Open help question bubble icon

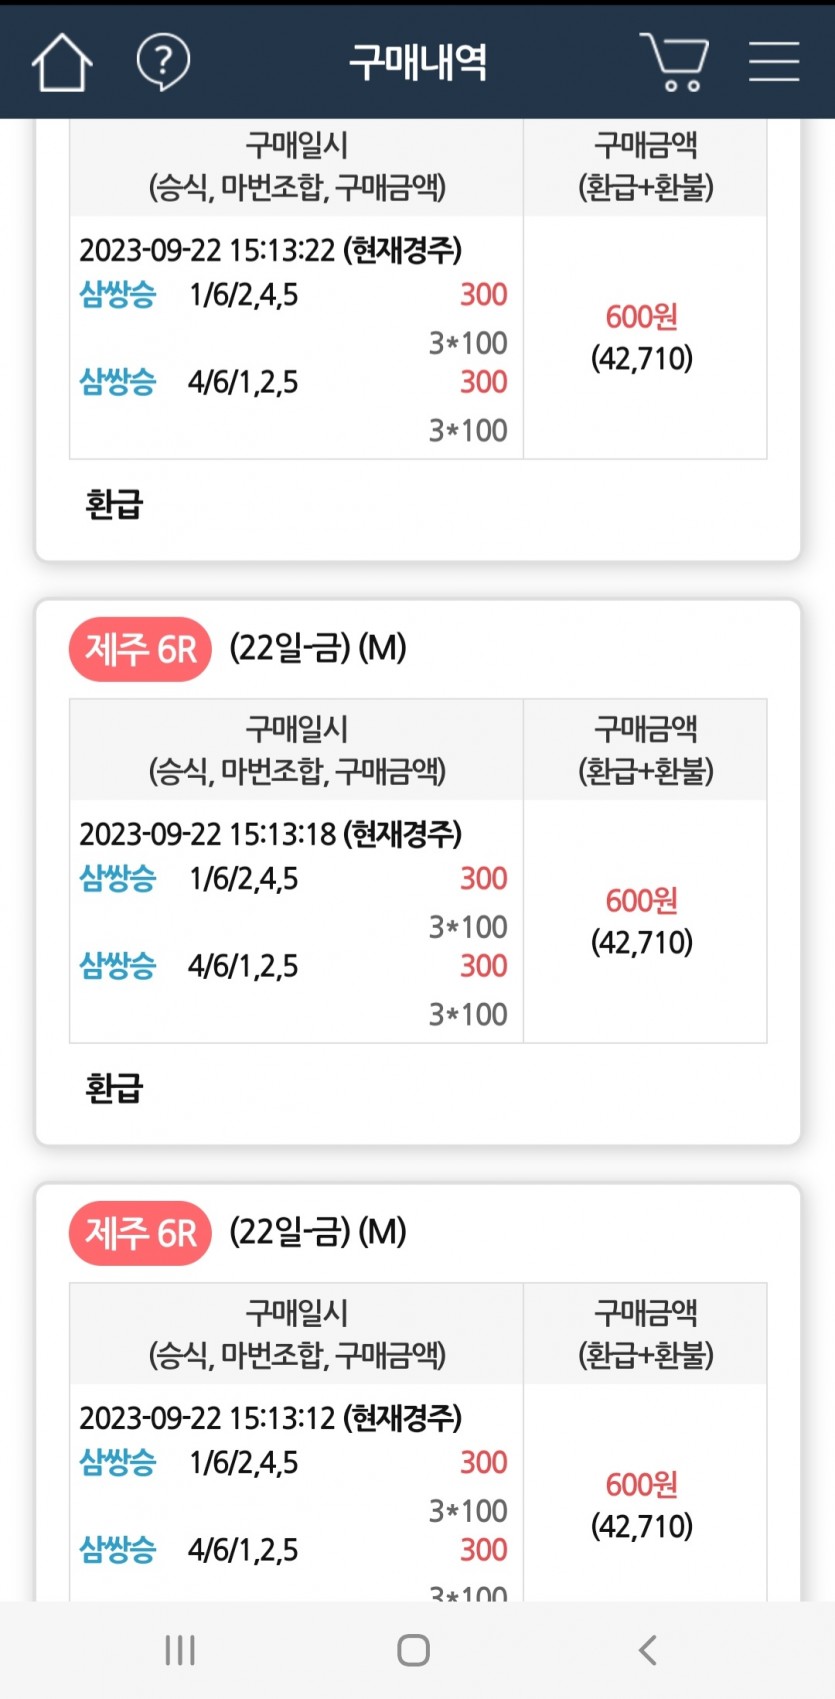click(x=163, y=62)
